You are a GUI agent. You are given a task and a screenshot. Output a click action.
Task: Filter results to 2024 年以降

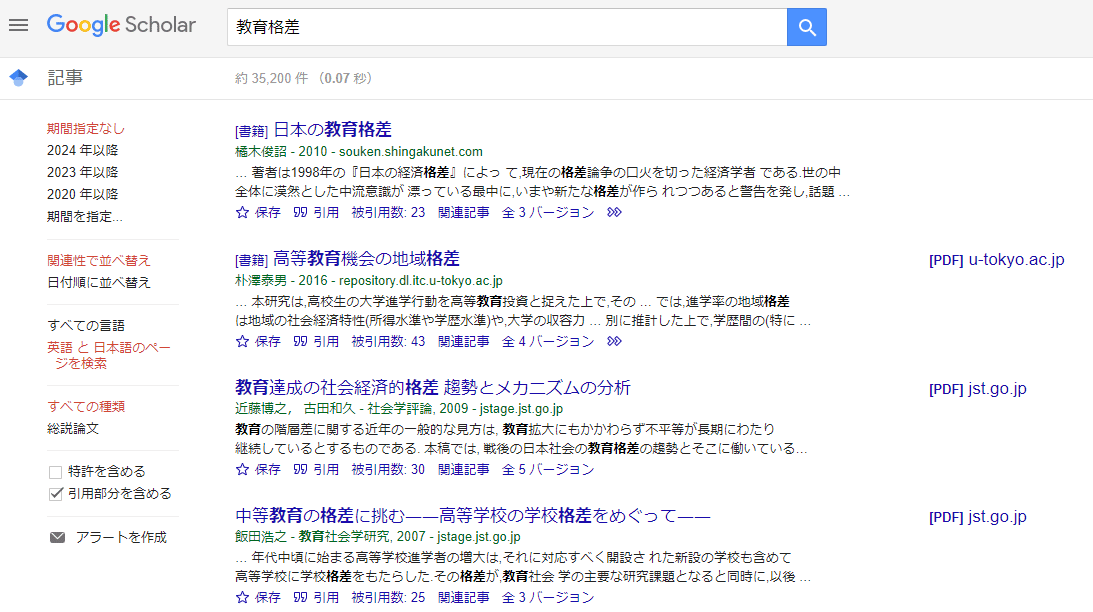[82, 151]
